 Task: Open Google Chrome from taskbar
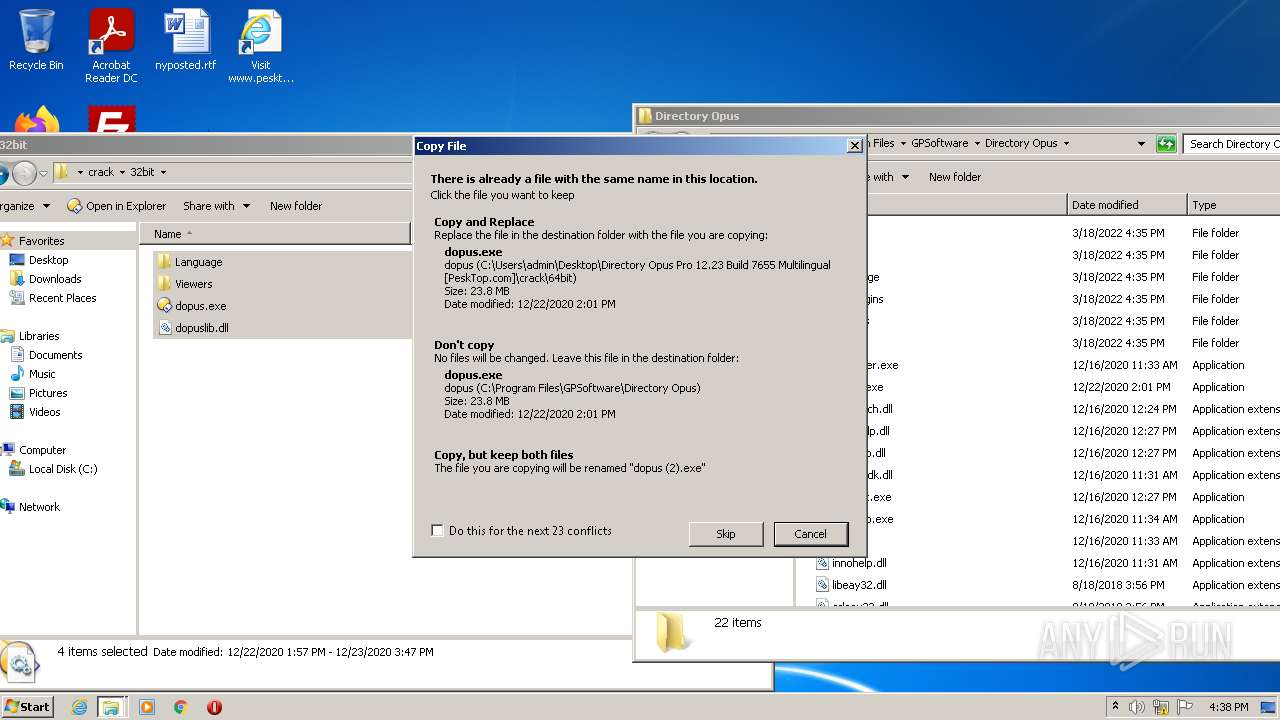[181, 707]
